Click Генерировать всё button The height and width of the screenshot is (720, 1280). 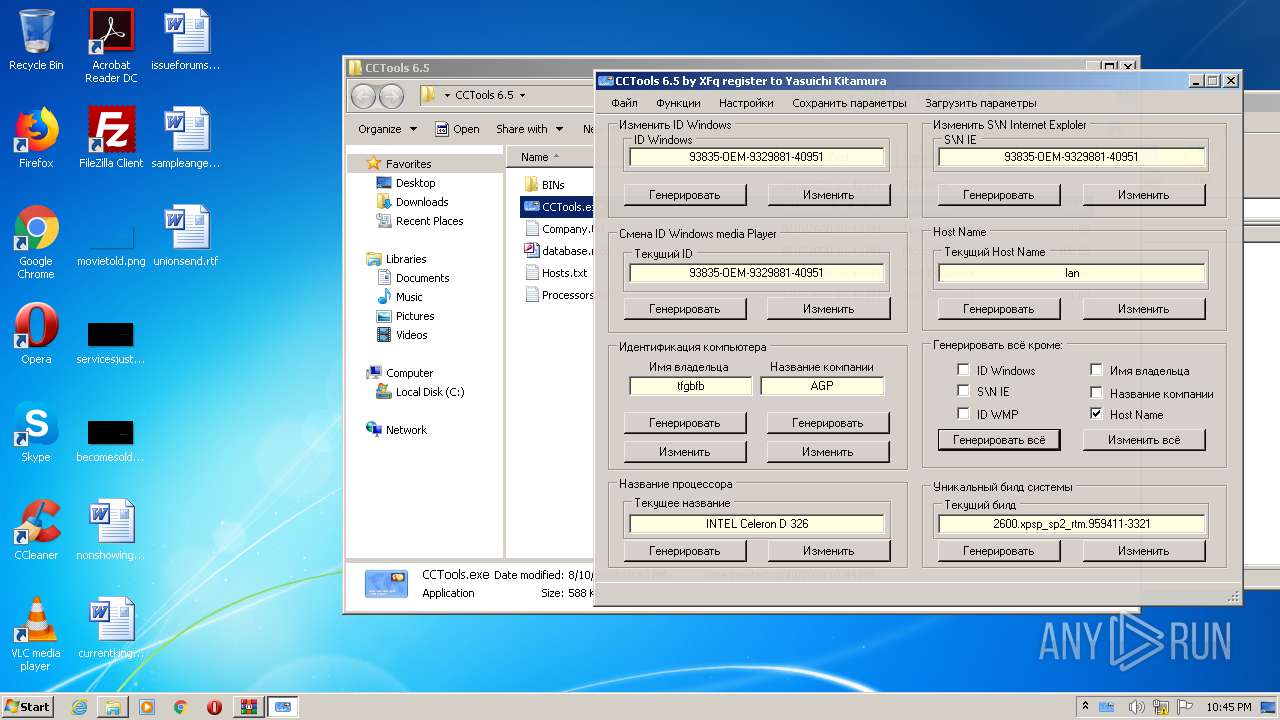[x=999, y=440]
